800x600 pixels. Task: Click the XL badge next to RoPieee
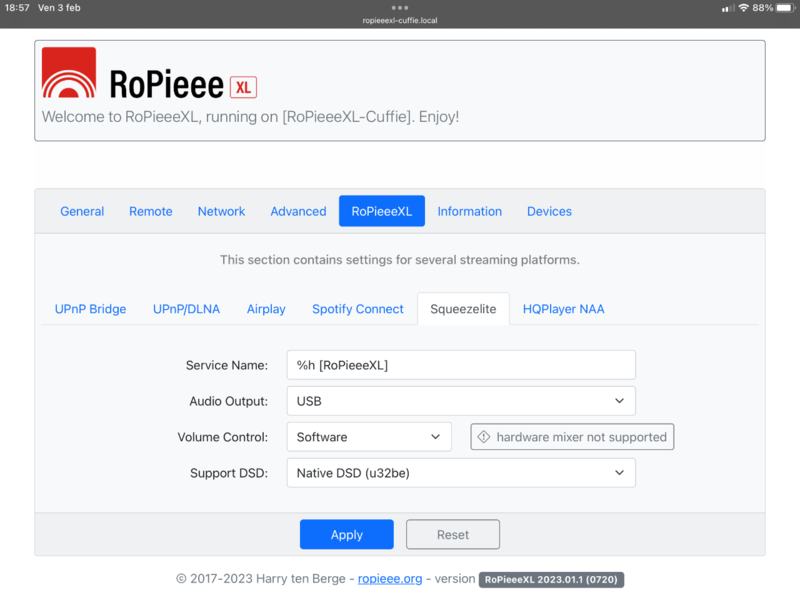(243, 87)
